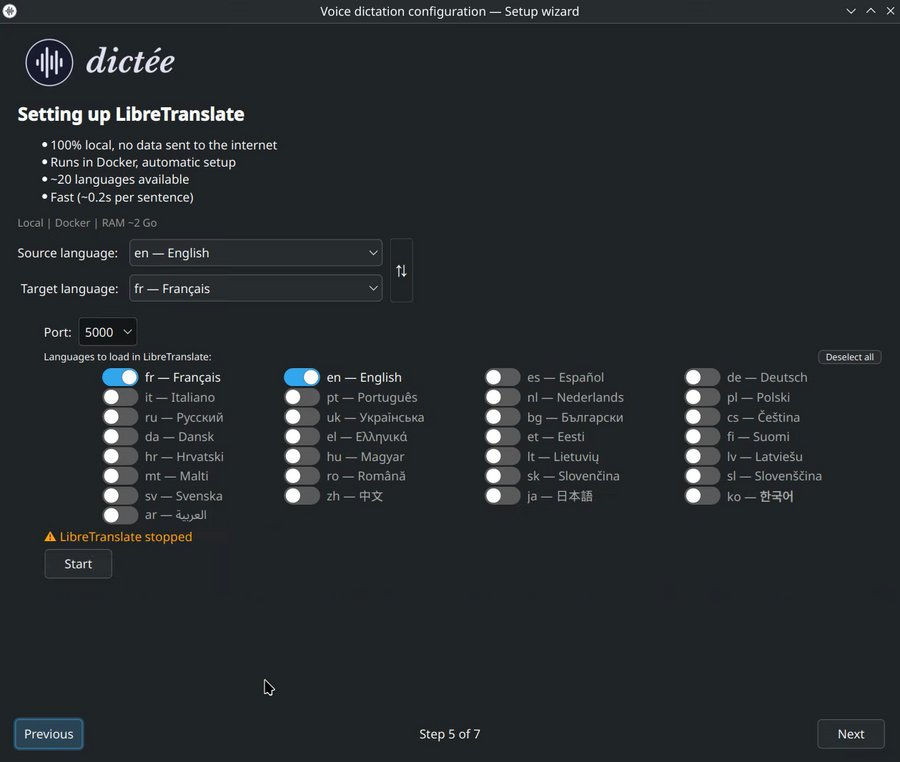Click the Setting up LibreTranslate heading
Image resolution: width=900 pixels, height=762 pixels.
[x=131, y=114]
